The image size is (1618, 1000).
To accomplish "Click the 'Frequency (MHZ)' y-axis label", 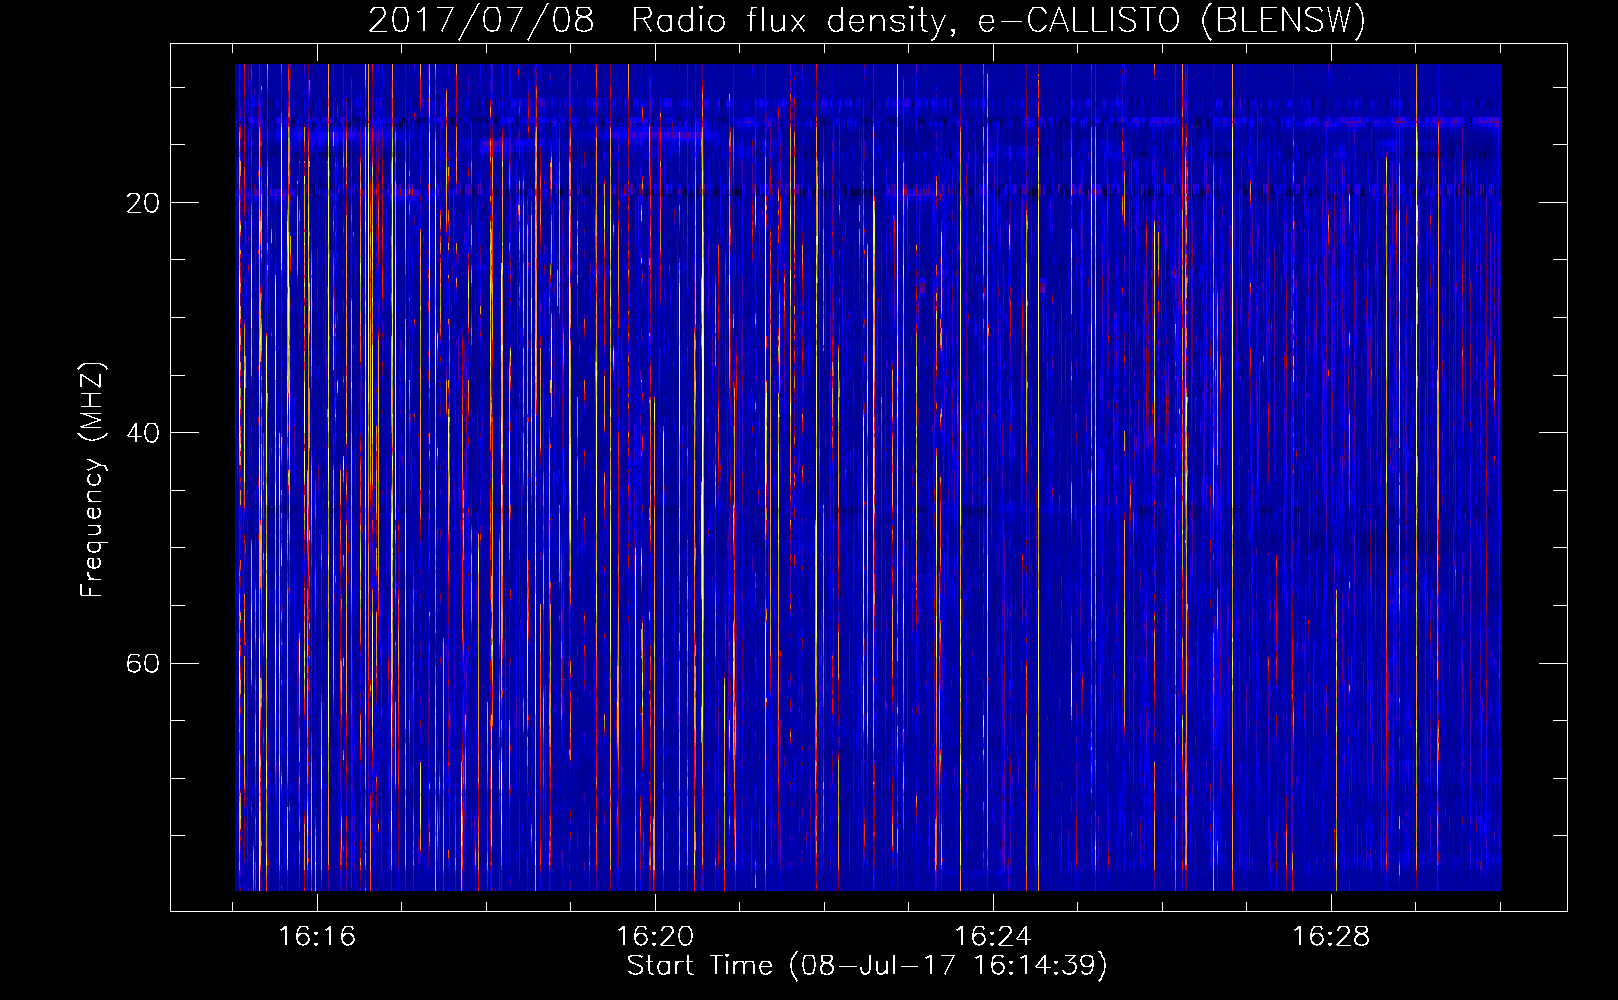I will click(91, 480).
